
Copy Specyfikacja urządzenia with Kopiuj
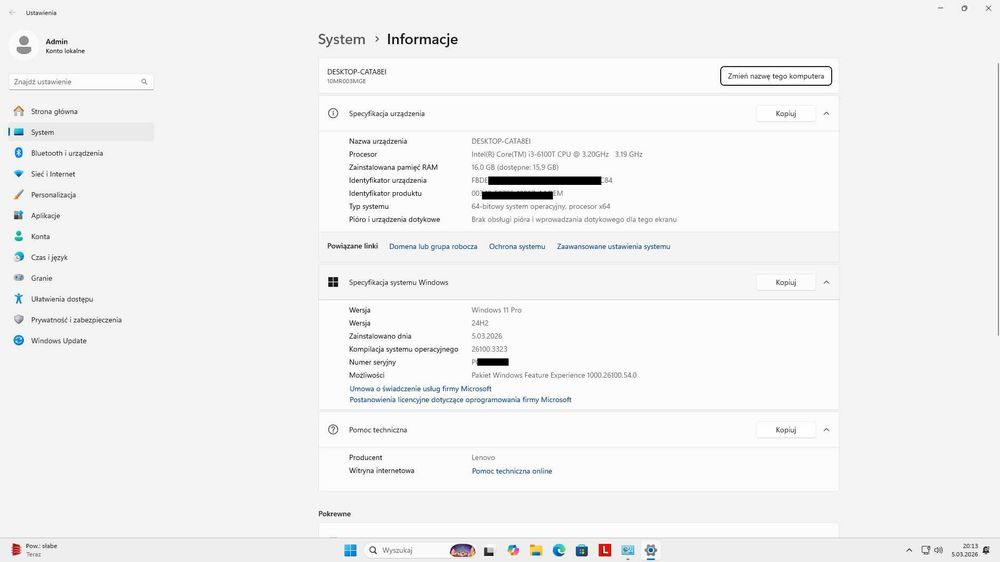(x=786, y=114)
